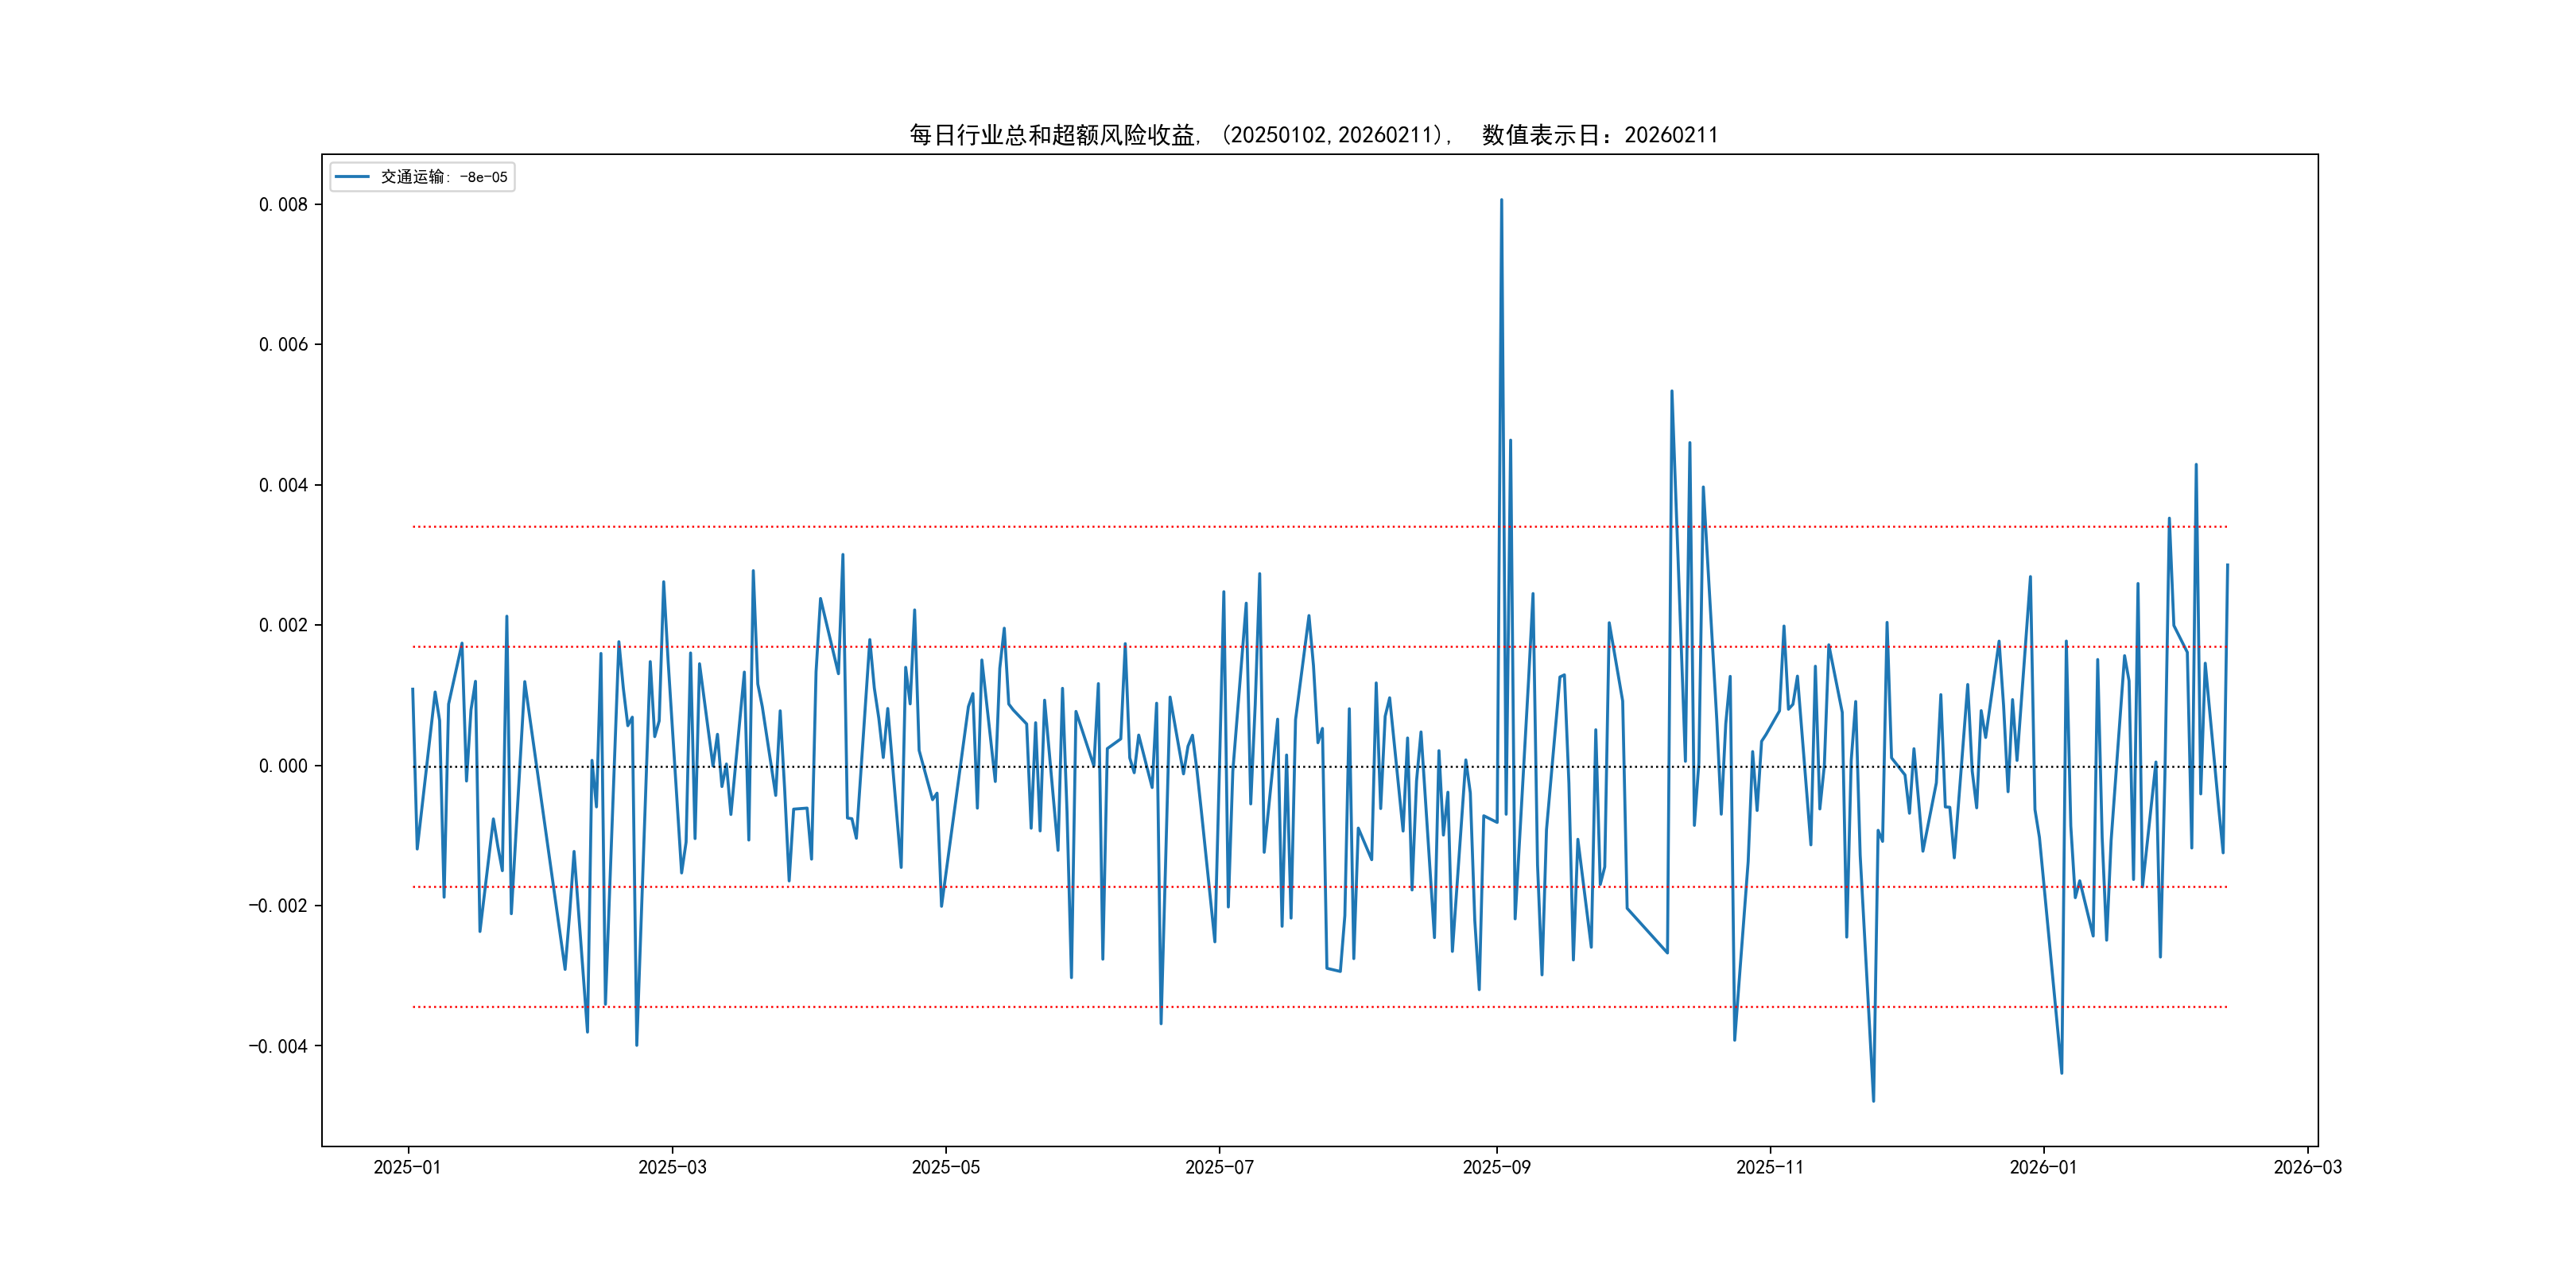Image resolution: width=2576 pixels, height=1288 pixels.
Task: Click the 0.008 y-axis tick label
Action: pyautogui.click(x=283, y=205)
